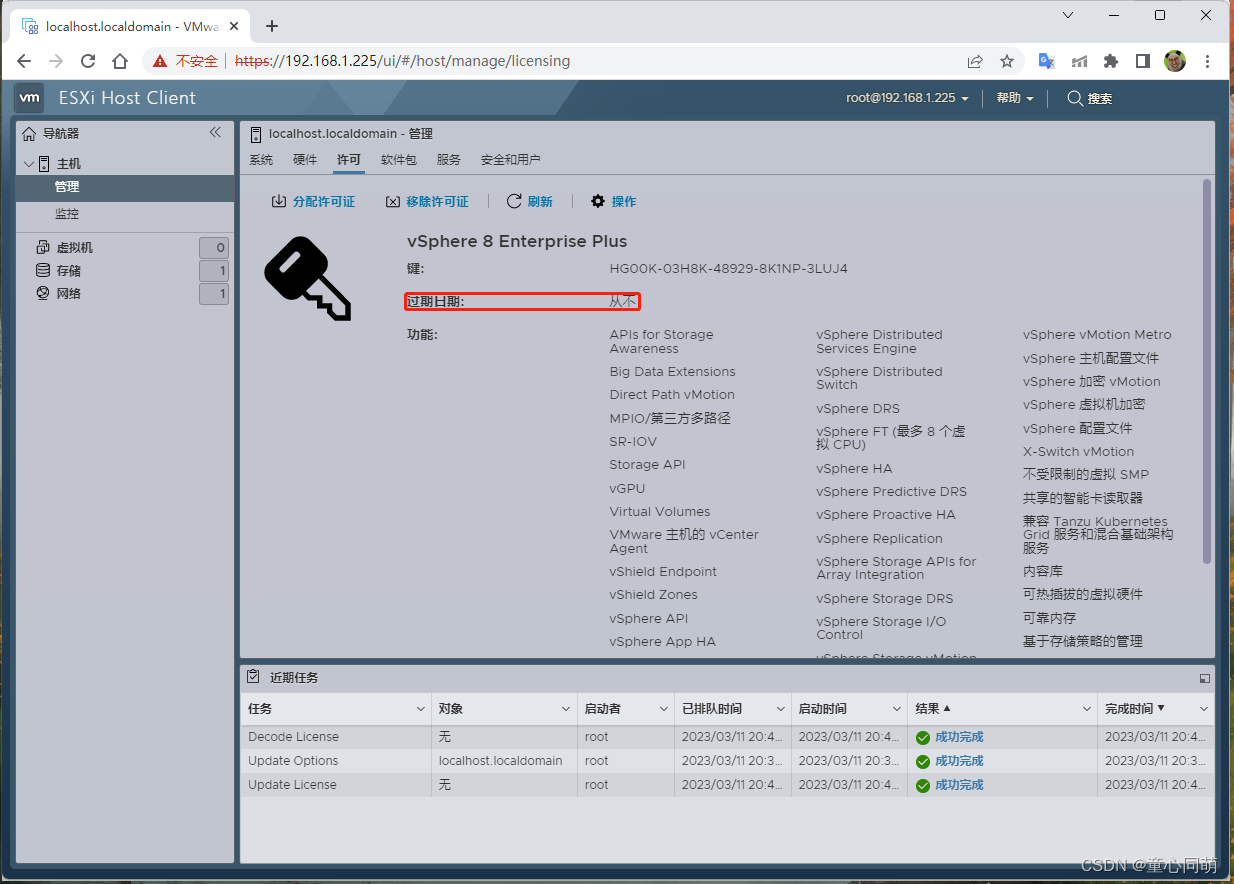Image resolution: width=1234 pixels, height=884 pixels.
Task: Open the browser profile avatar
Action: (x=1175, y=61)
